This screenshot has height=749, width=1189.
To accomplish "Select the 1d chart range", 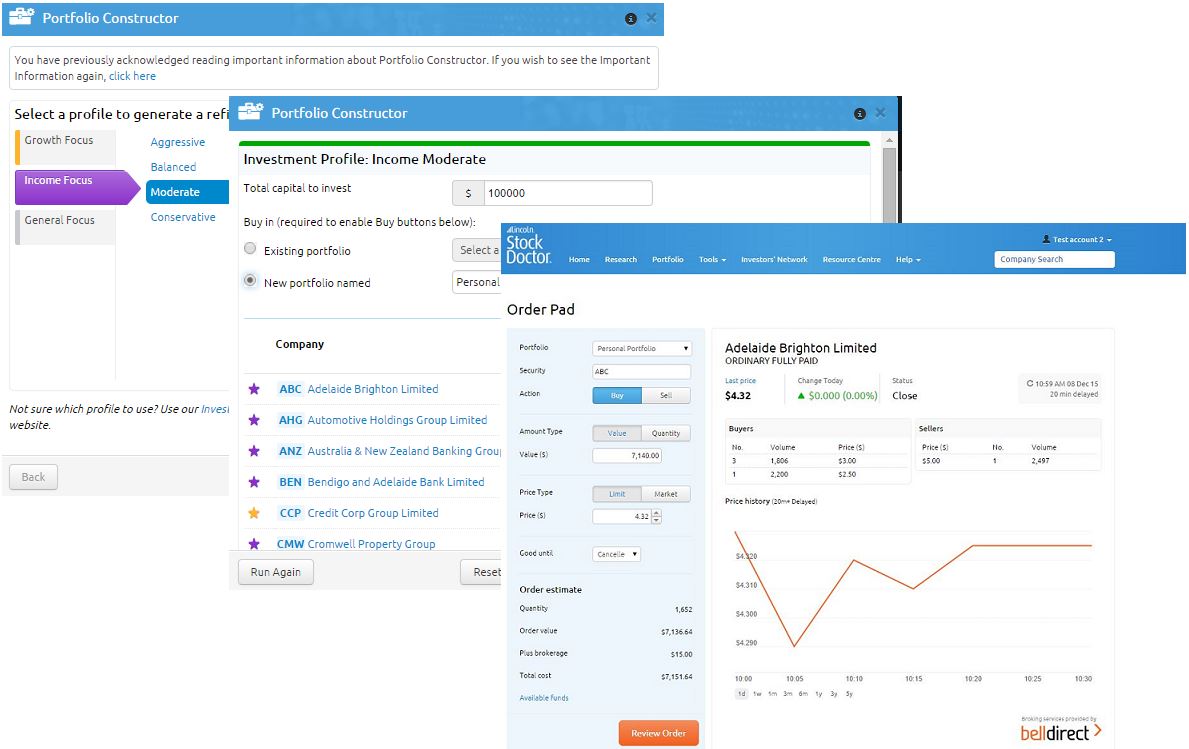I will coord(742,694).
